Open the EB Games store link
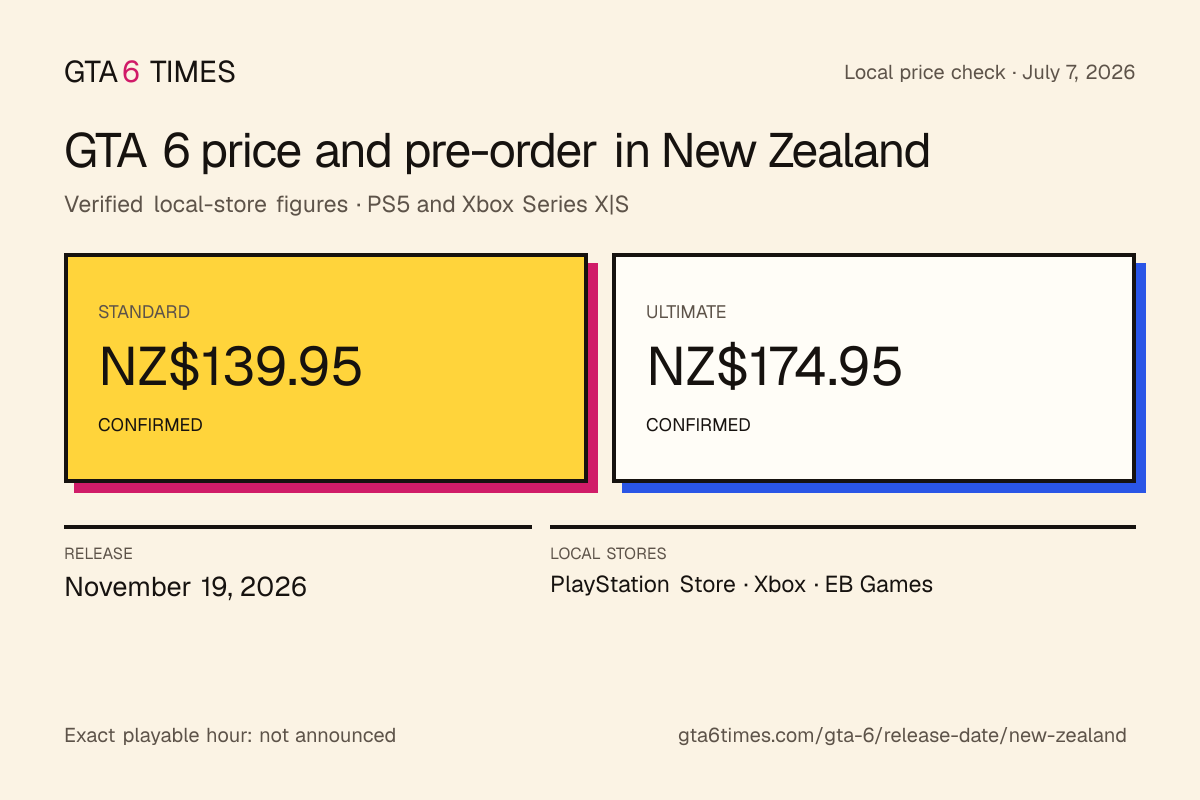Screen dimensions: 1200x800 pos(879,585)
